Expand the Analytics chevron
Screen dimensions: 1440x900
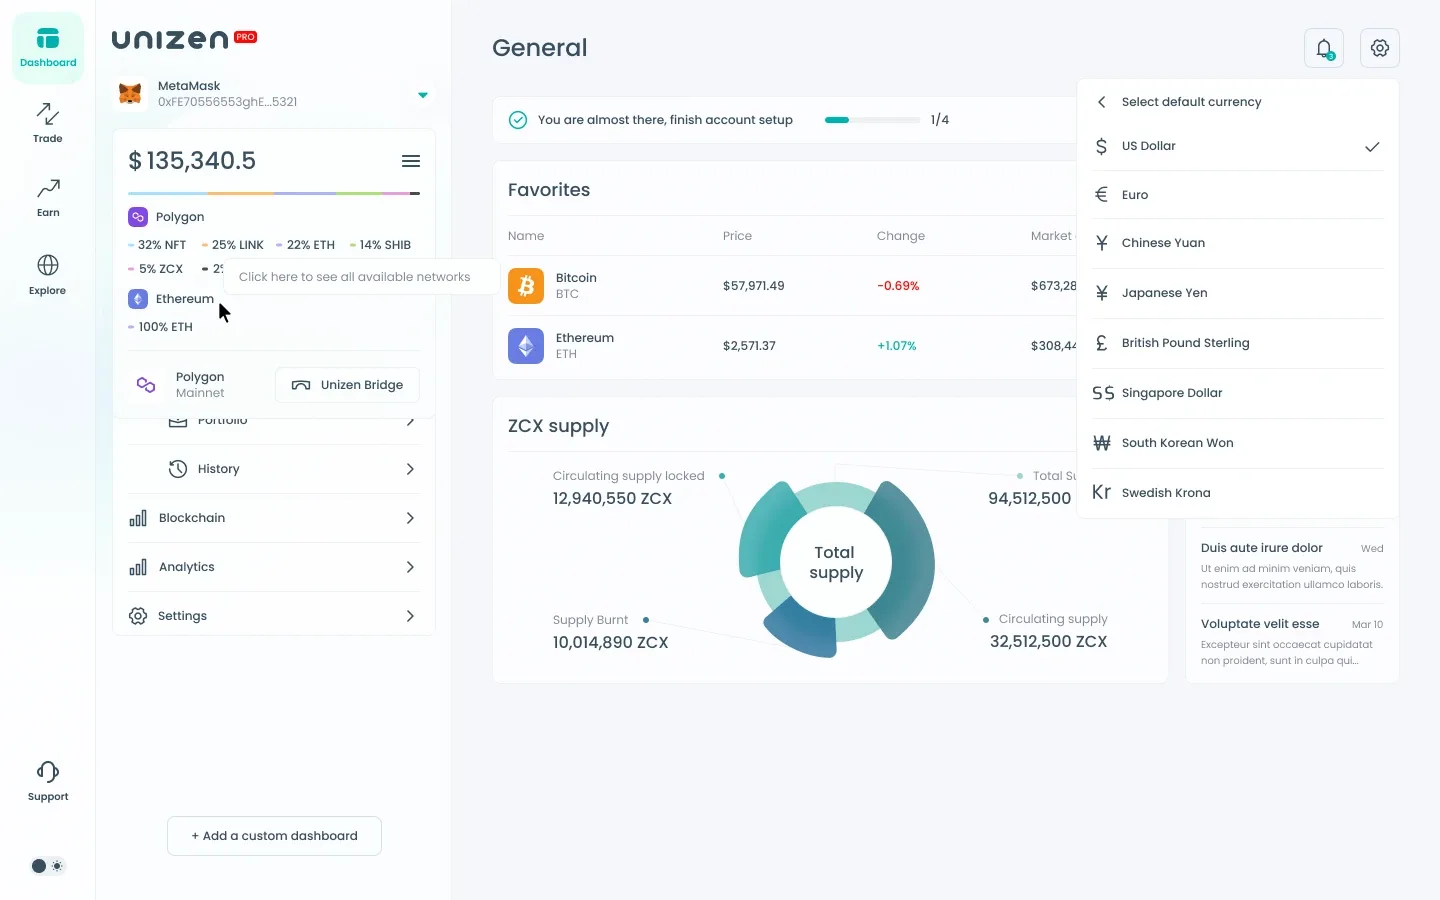(410, 567)
